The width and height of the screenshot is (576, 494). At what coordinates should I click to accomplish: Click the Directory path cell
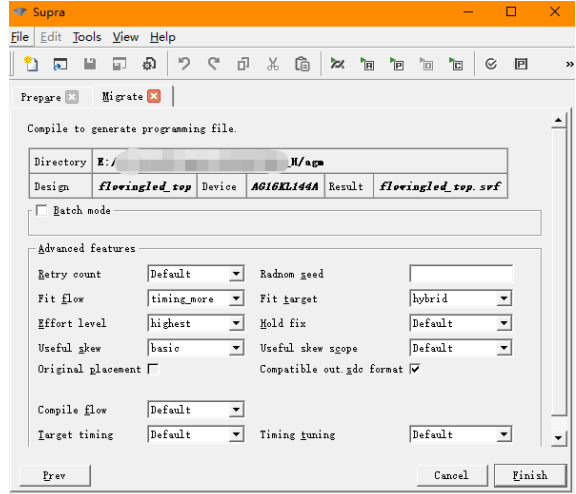pos(300,162)
